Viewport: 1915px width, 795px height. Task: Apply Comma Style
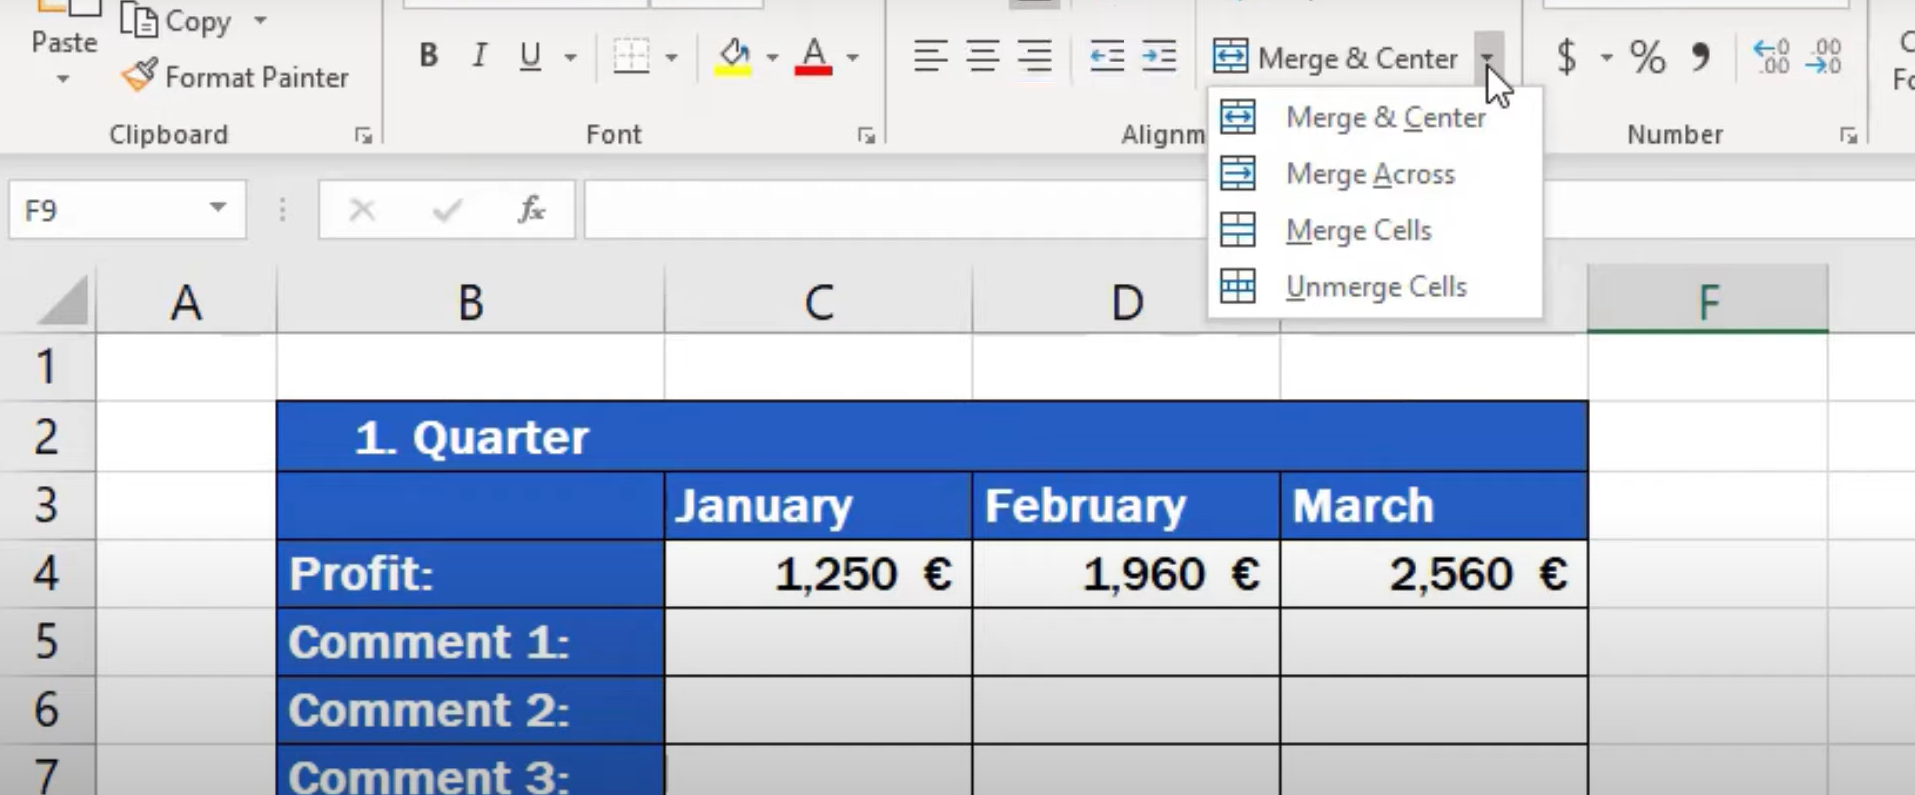point(1700,57)
